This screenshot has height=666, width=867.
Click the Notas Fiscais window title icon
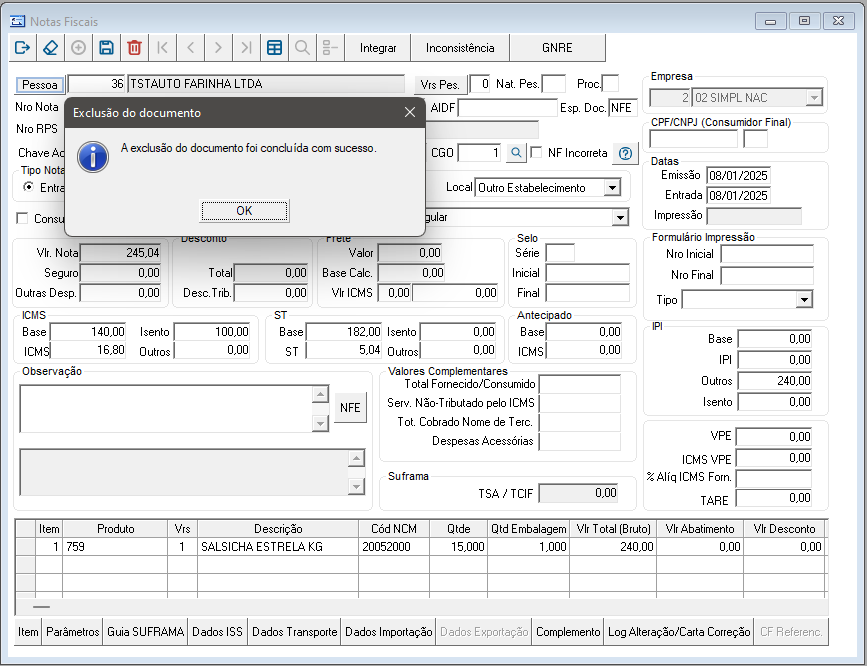click(18, 21)
